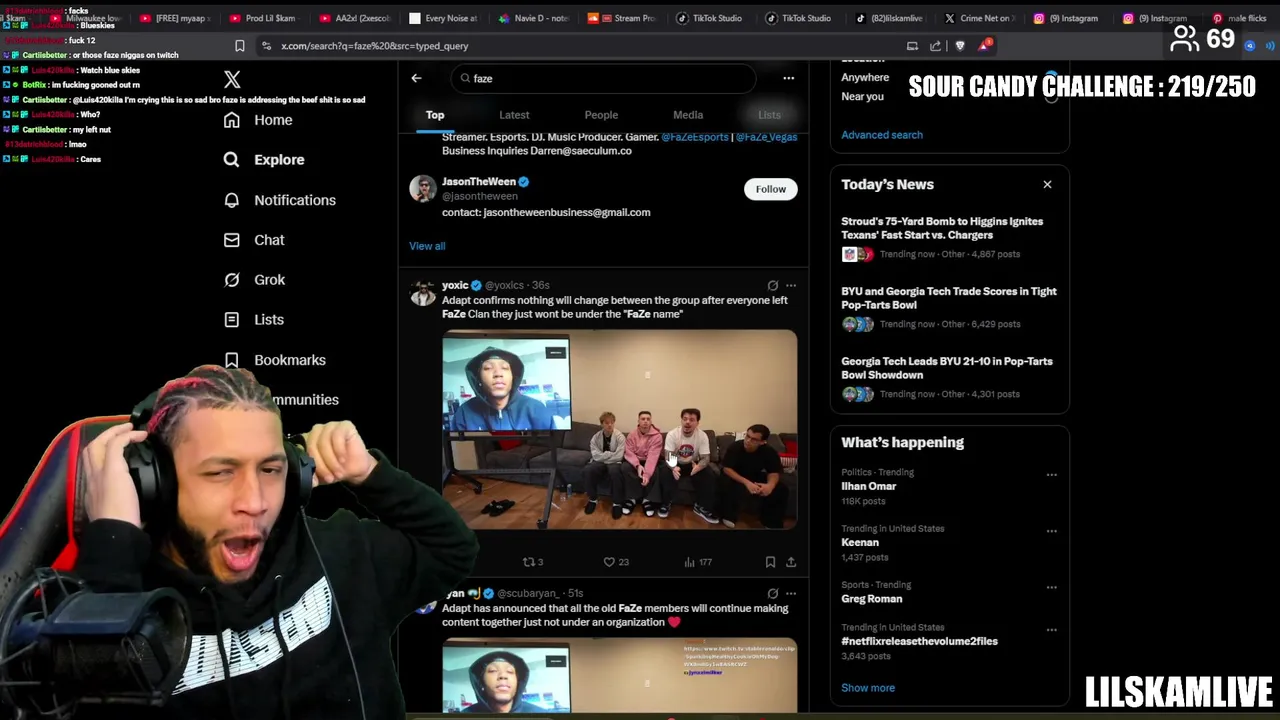The width and height of the screenshot is (1280, 720).
Task: Open Advanced search link
Action: pyautogui.click(x=882, y=135)
